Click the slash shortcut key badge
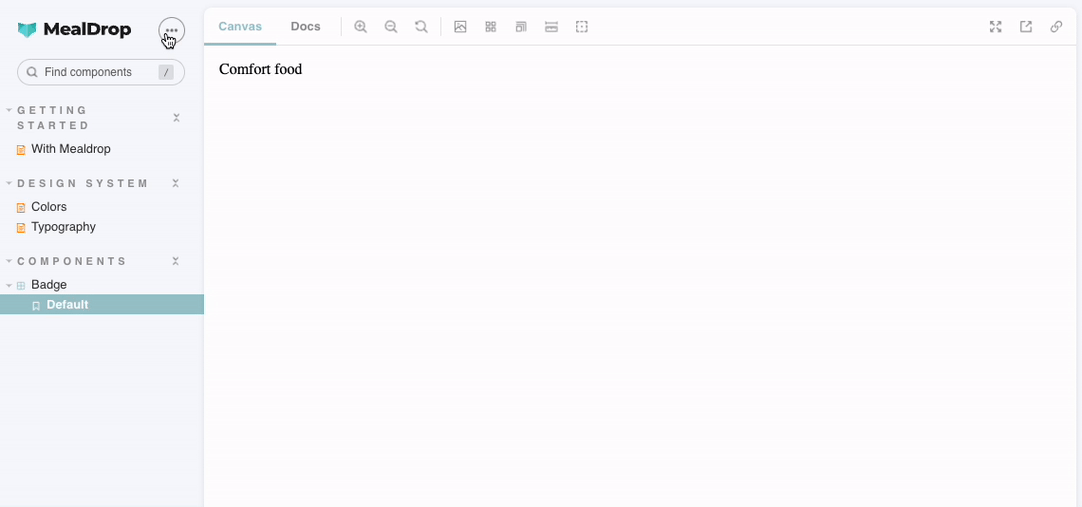 pyautogui.click(x=166, y=72)
